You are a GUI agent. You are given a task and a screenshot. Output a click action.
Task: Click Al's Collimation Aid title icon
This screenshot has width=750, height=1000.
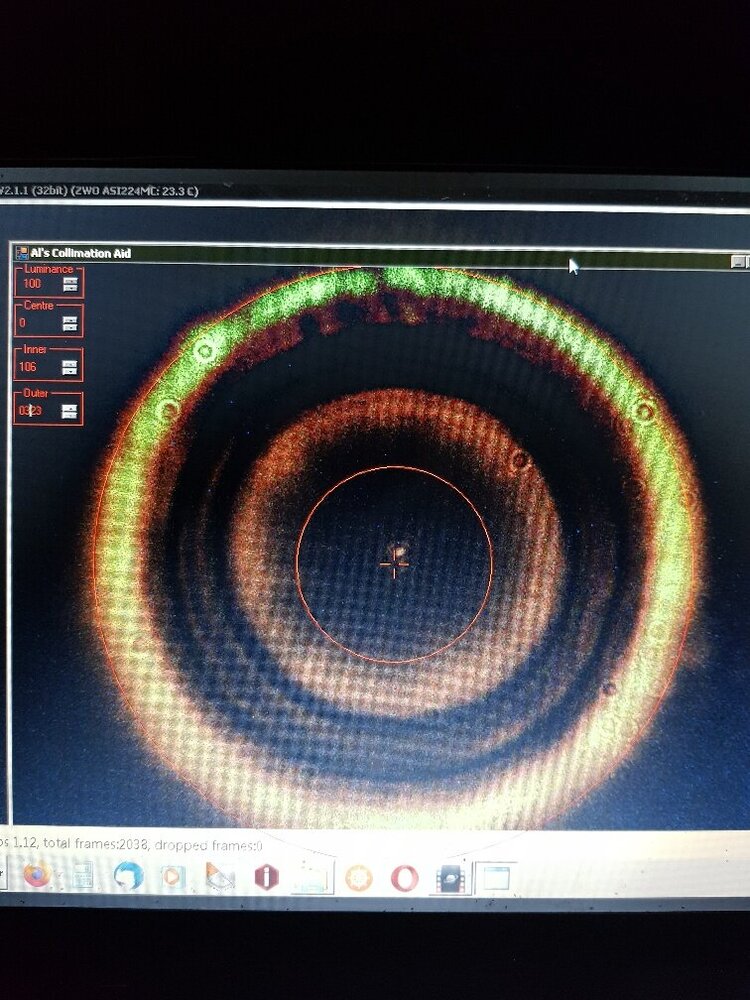click(22, 253)
